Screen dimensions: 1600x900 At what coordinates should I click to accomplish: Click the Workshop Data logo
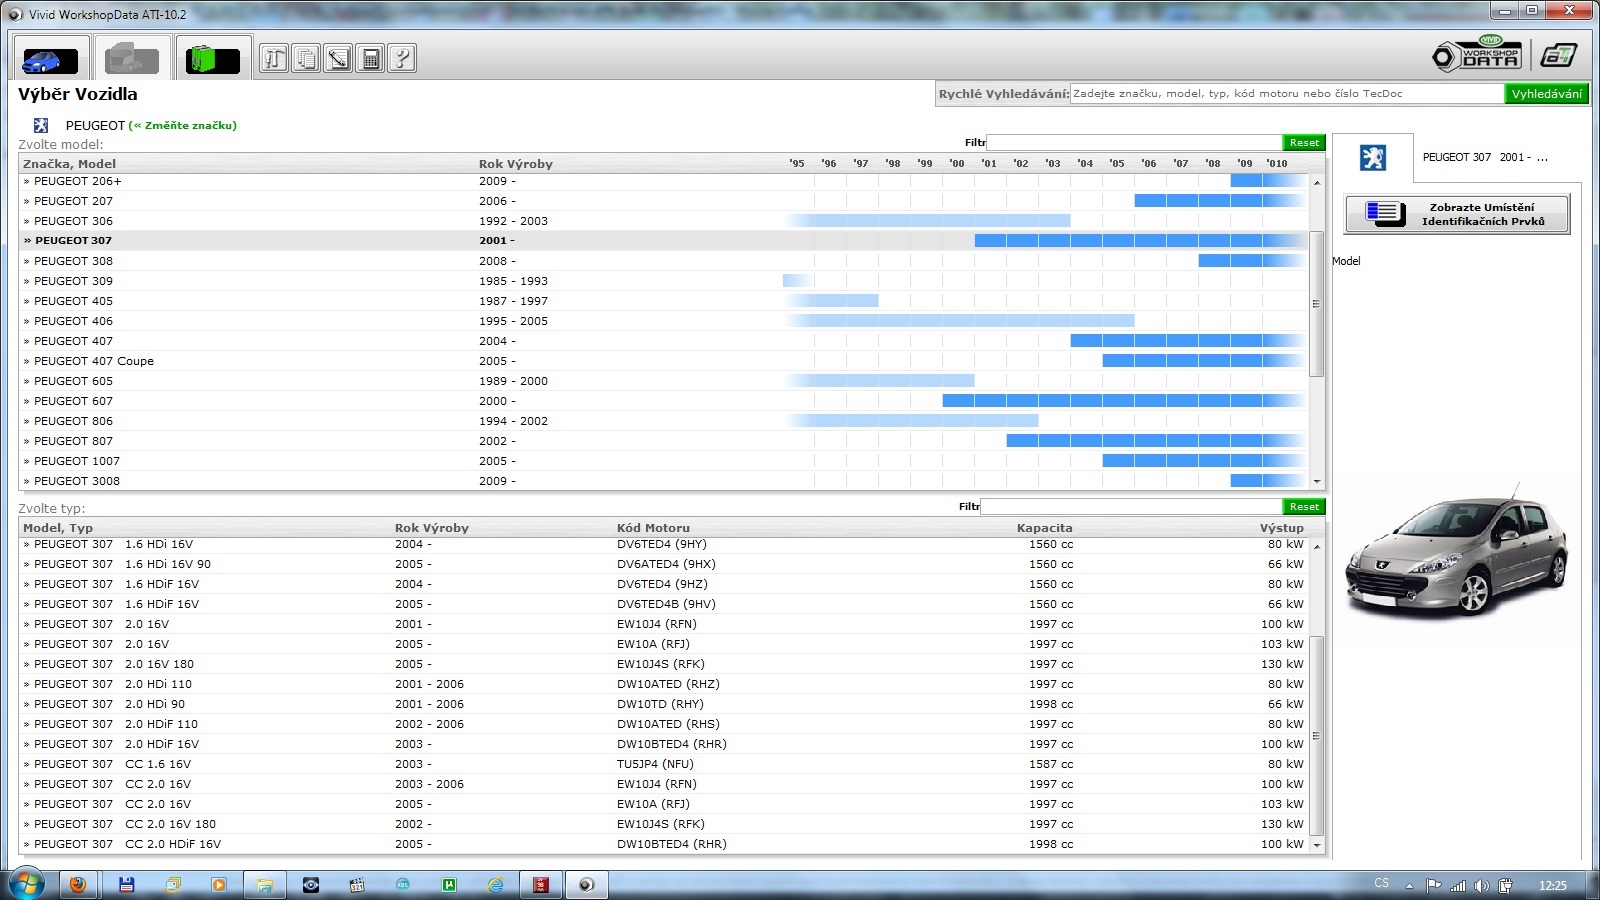click(1477, 54)
